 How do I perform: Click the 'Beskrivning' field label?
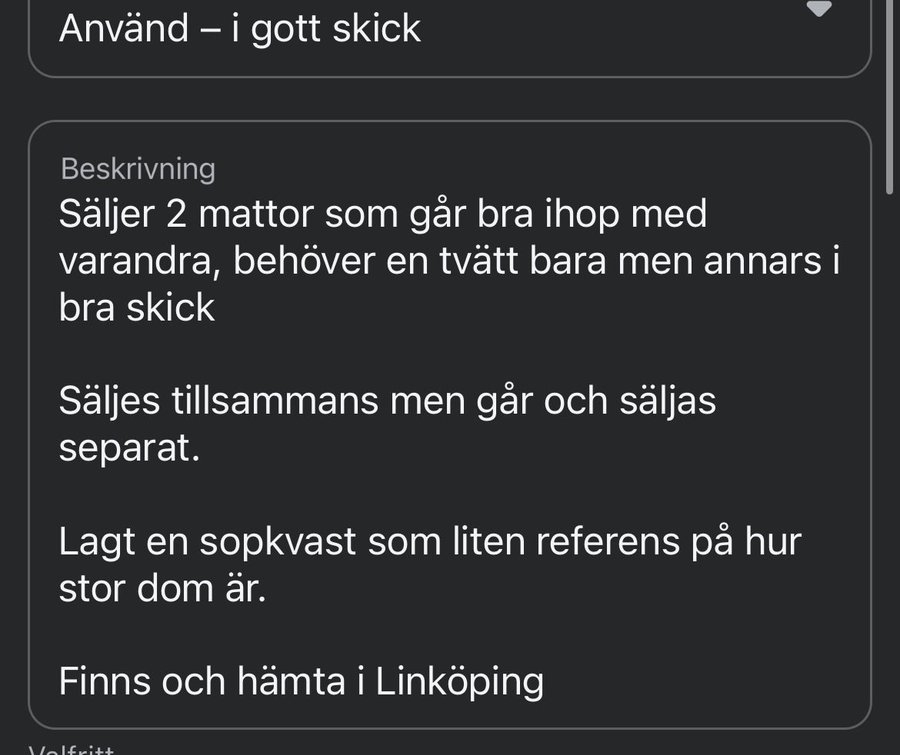138,168
